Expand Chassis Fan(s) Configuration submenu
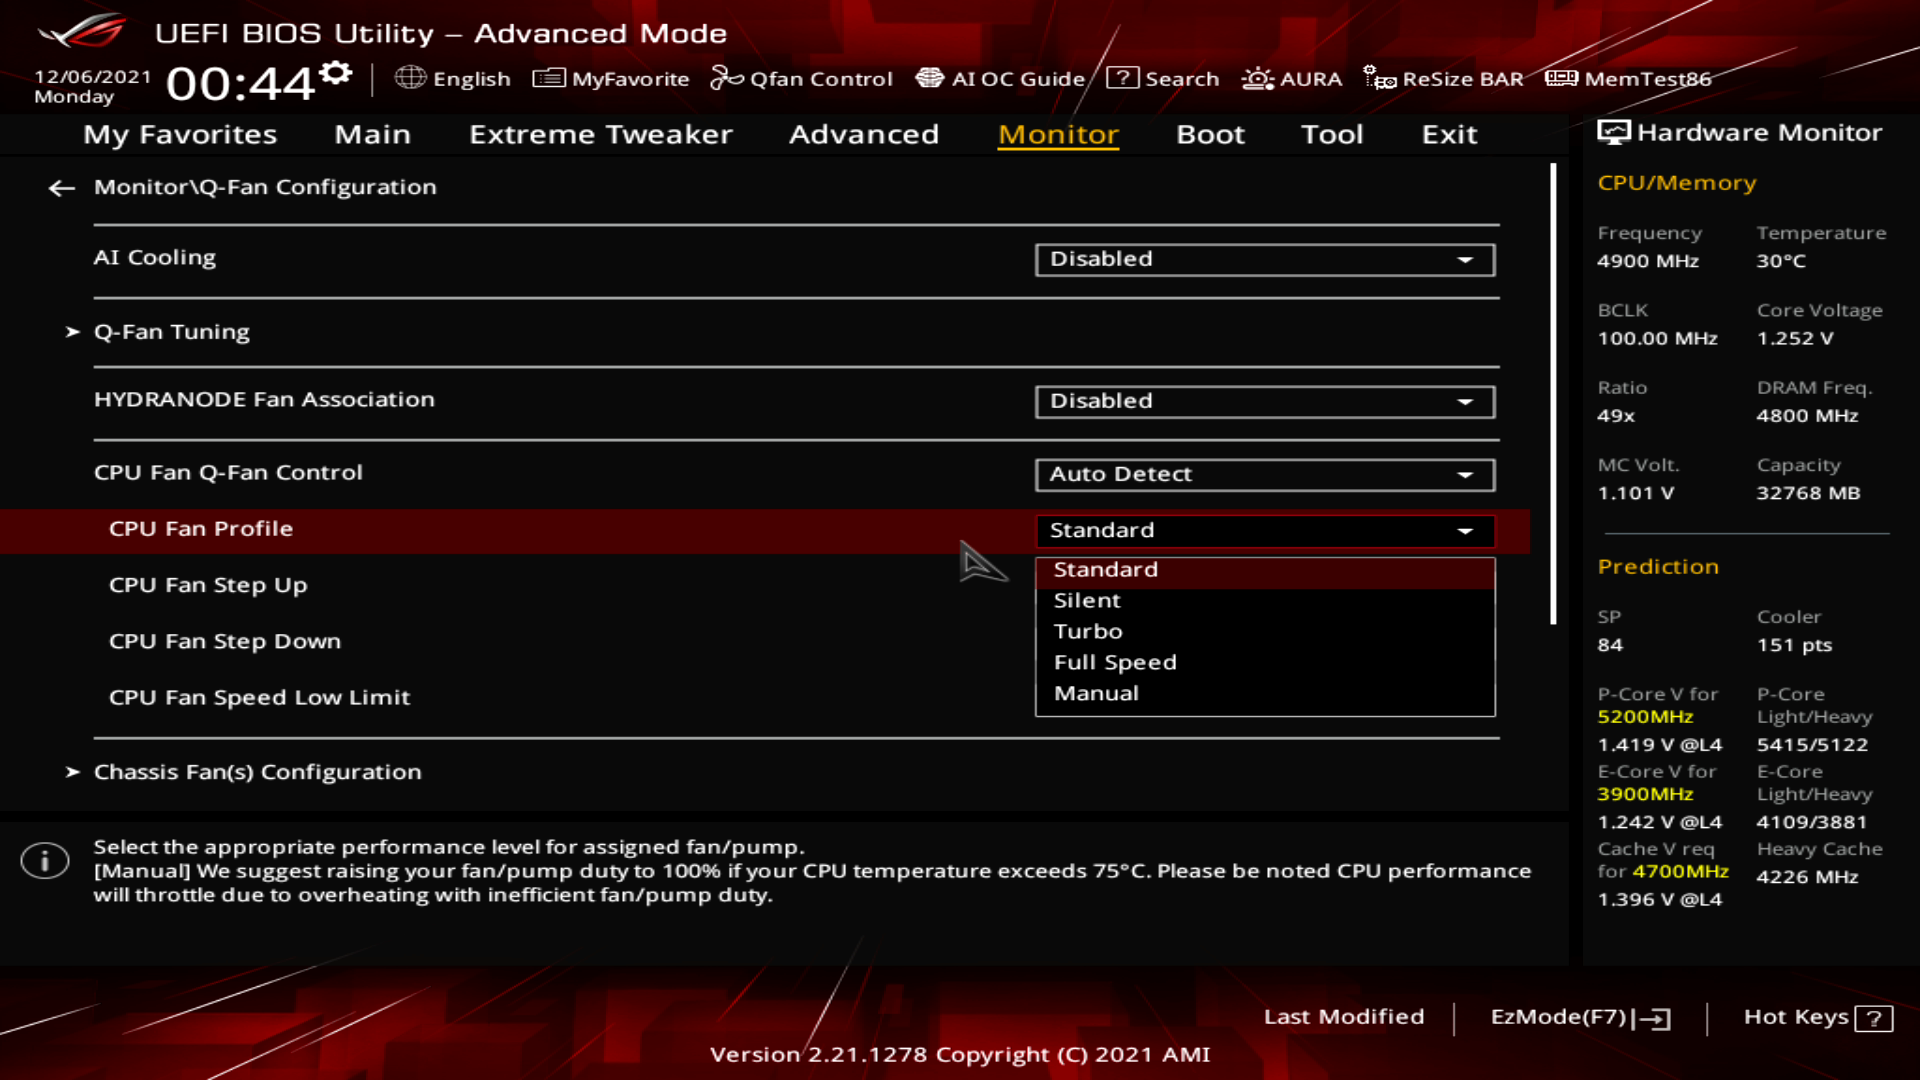Viewport: 1920px width, 1080px height. (x=257, y=772)
